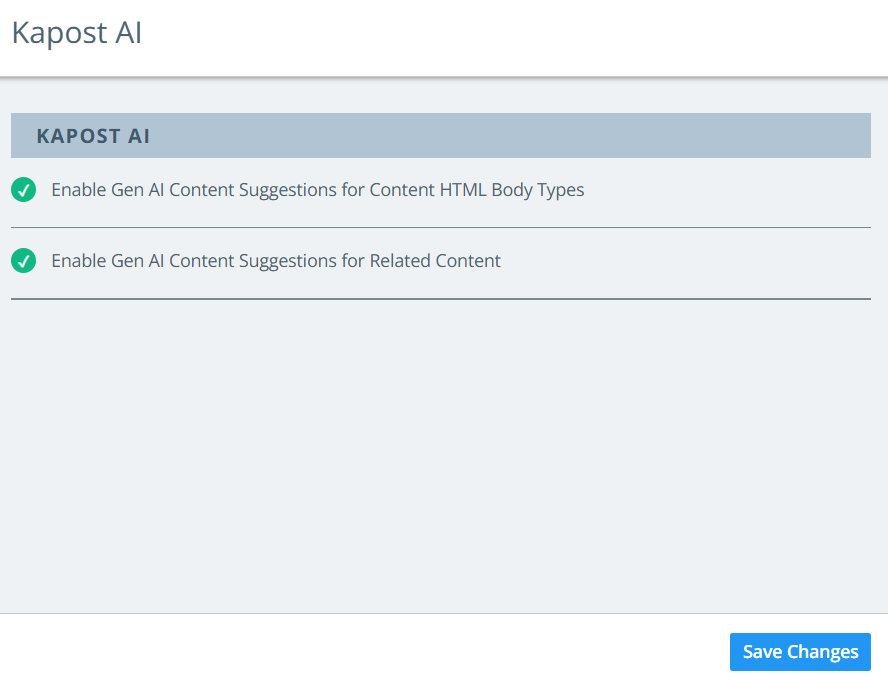Click the empty settings area below Related Content

click(x=440, y=450)
